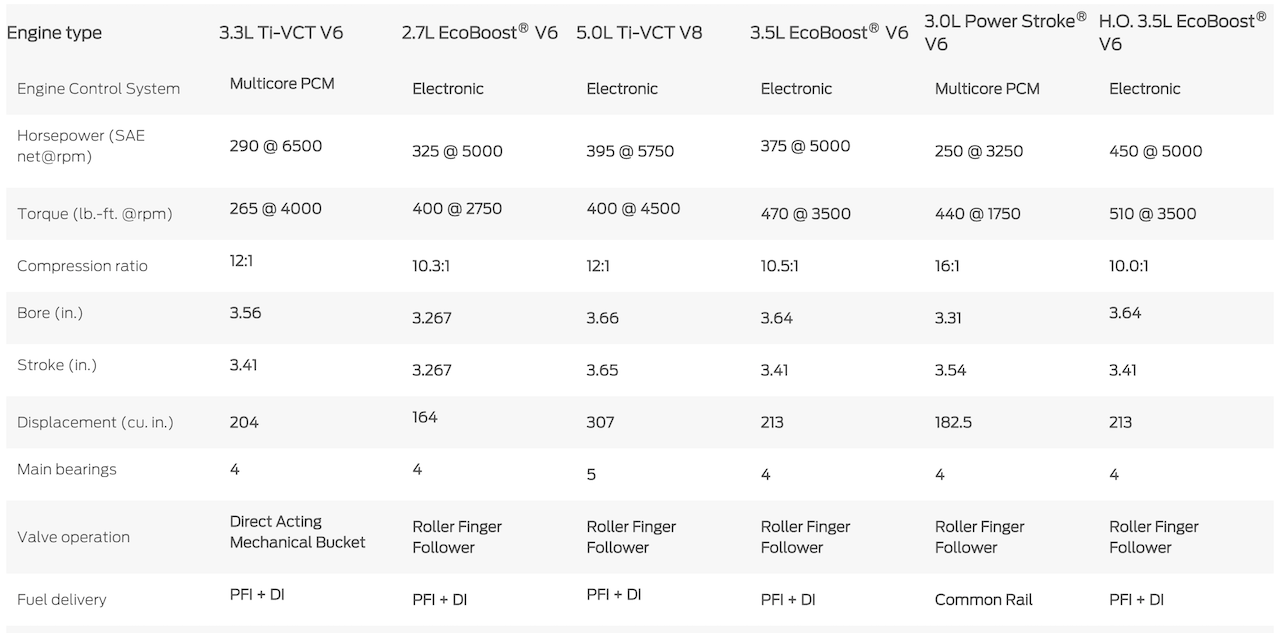The image size is (1280, 633).
Task: Click the 3.0L Power Stroke V6 header
Action: [1005, 31]
